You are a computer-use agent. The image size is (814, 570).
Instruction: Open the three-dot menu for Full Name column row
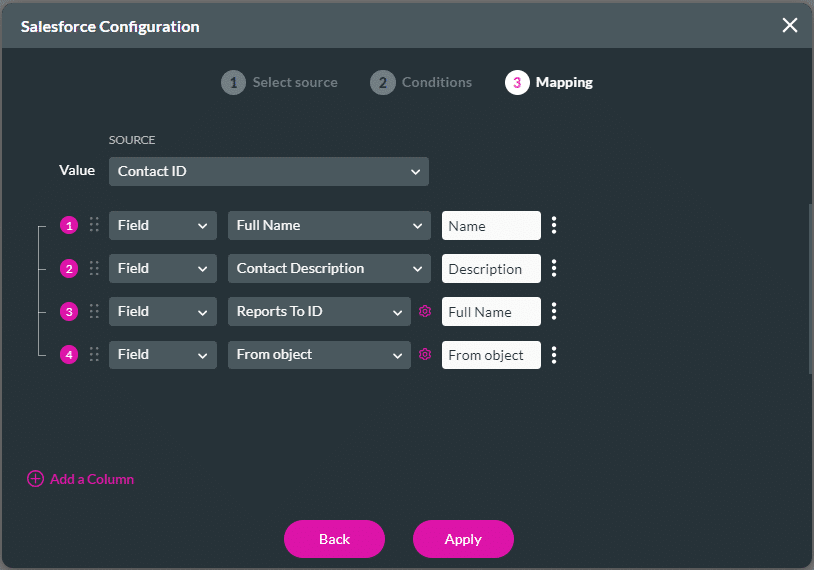click(x=554, y=311)
